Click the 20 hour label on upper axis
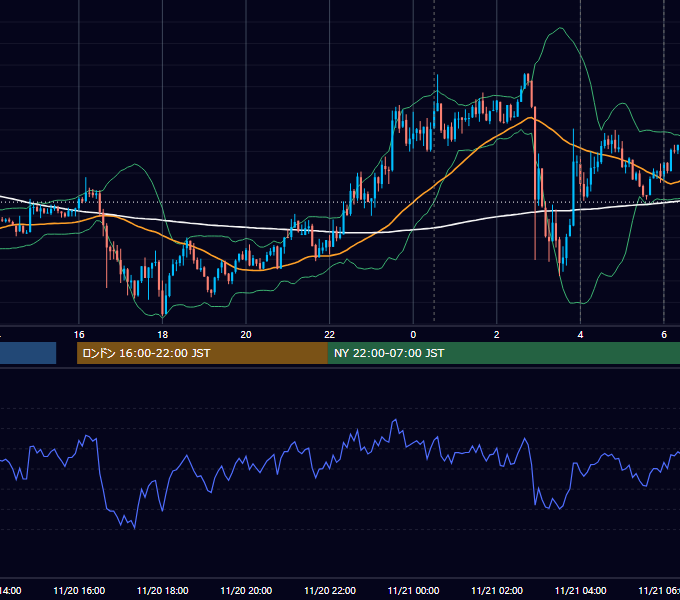680x600 pixels. coord(246,335)
